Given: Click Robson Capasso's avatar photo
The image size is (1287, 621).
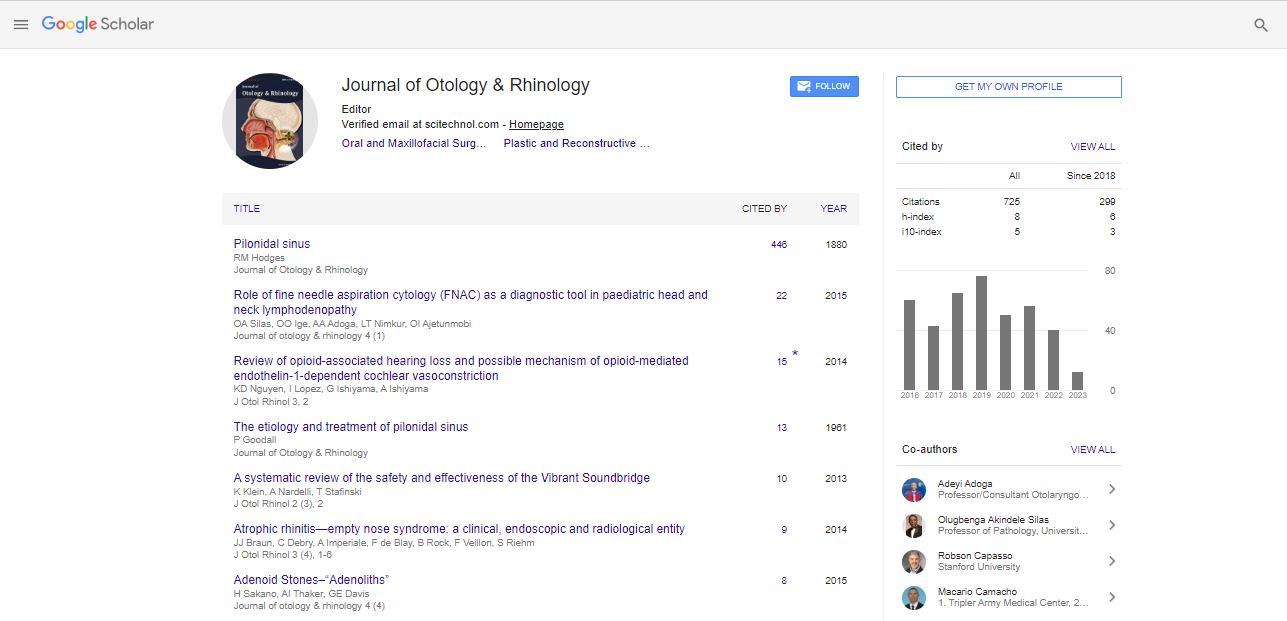Looking at the screenshot, I should click(x=914, y=562).
